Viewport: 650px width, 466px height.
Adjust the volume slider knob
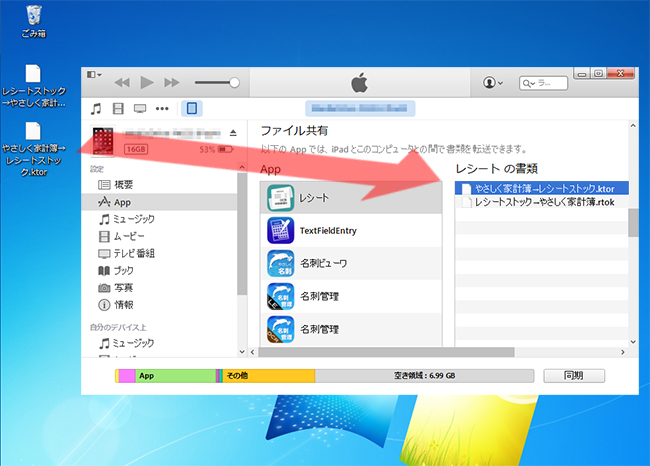(234, 83)
